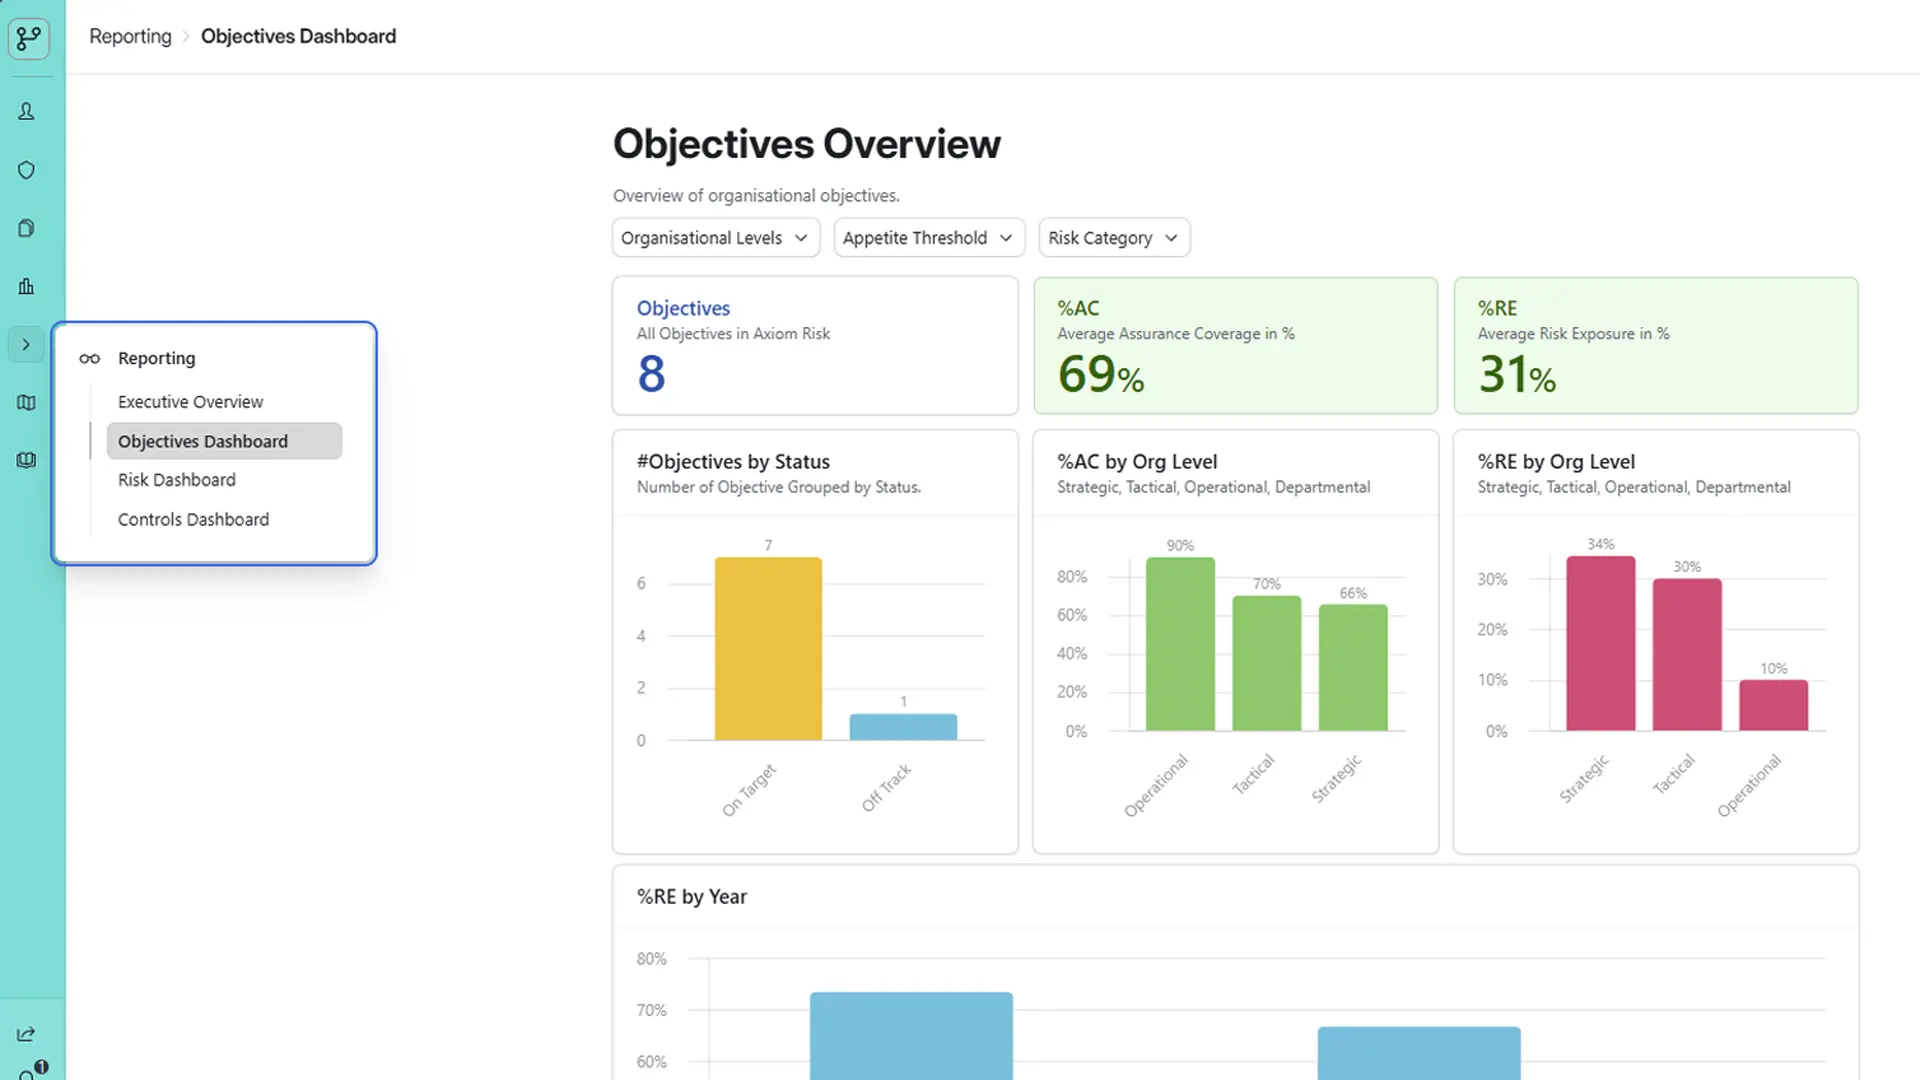Click the yellow On Target bar
Screen dimensions: 1920x1080
[768, 649]
